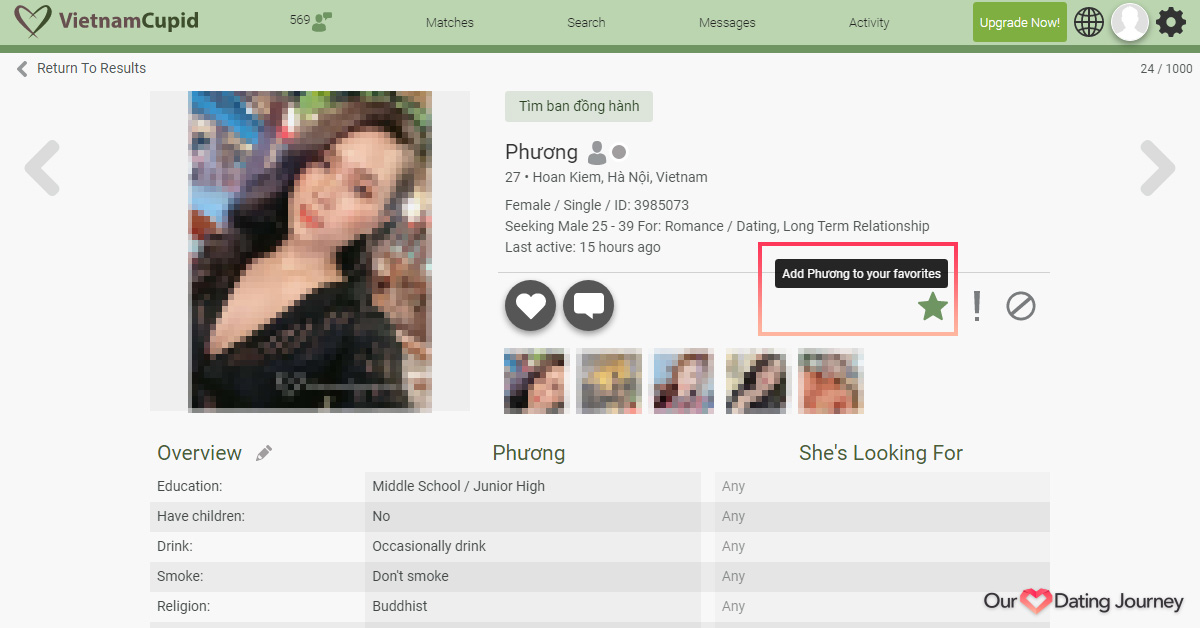Screen dimensions: 1200x628
Task: Click the online members count icon
Action: point(321,22)
